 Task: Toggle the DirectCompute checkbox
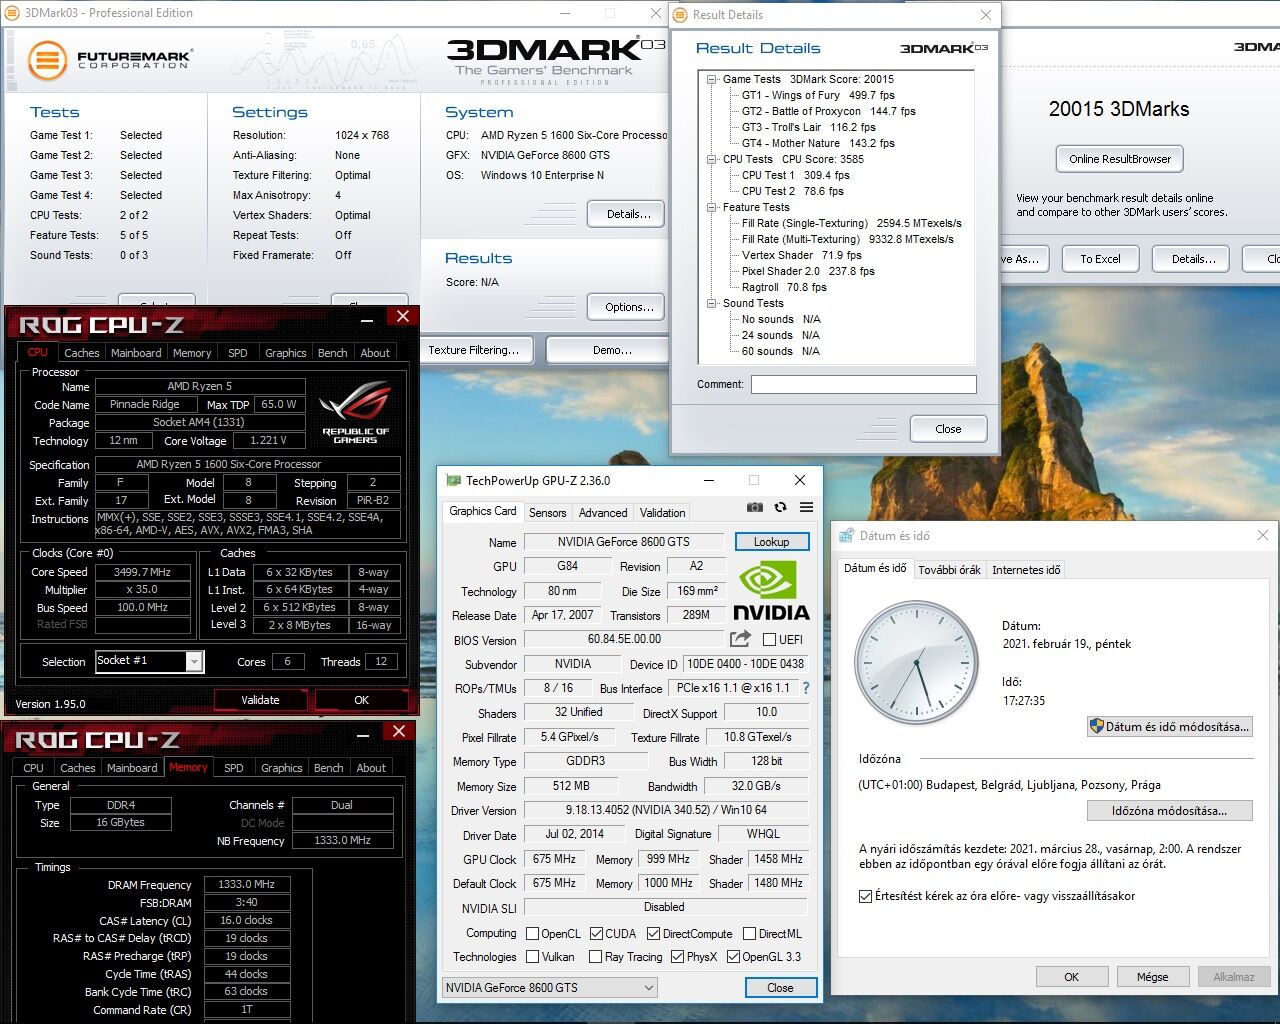click(654, 933)
